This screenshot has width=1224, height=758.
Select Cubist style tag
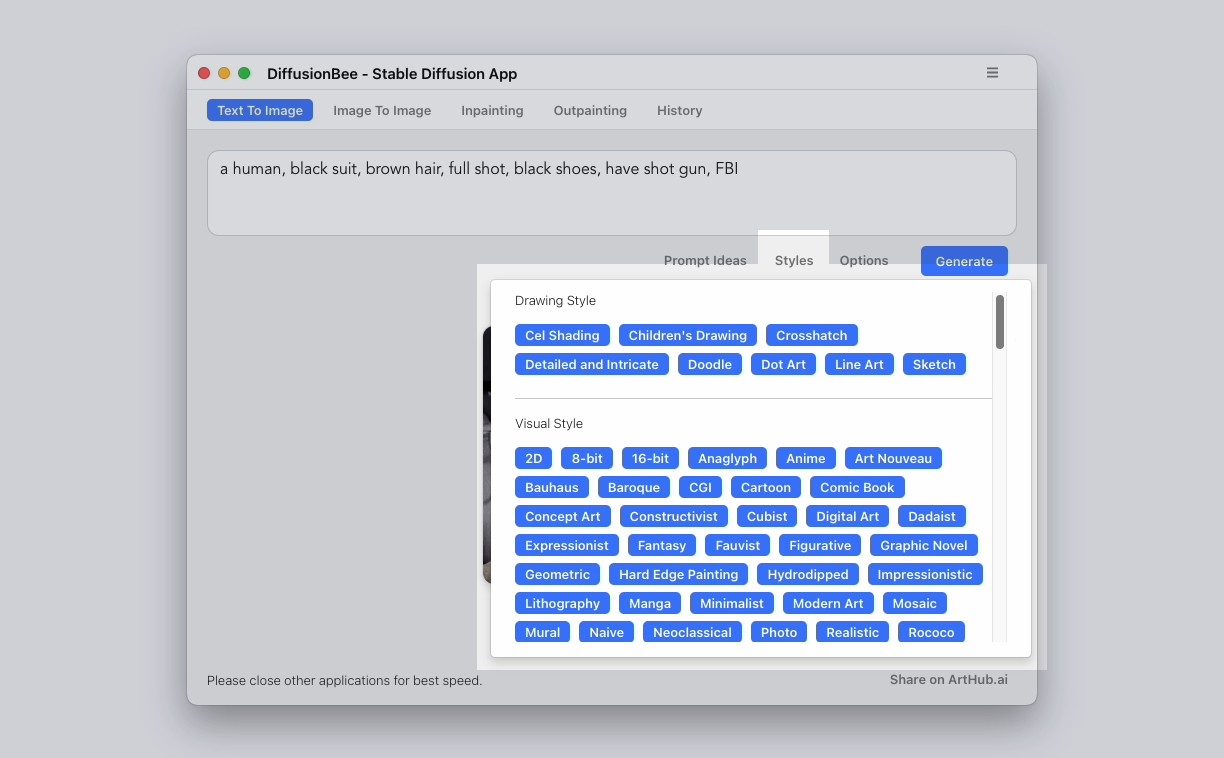[x=767, y=516]
